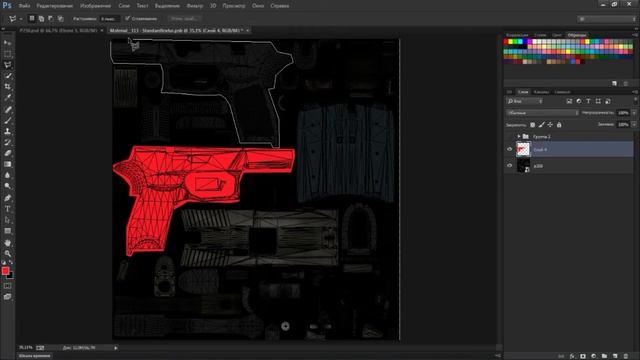Open the Файл menu
Viewport: 640px width, 360px height.
click(x=24, y=6)
